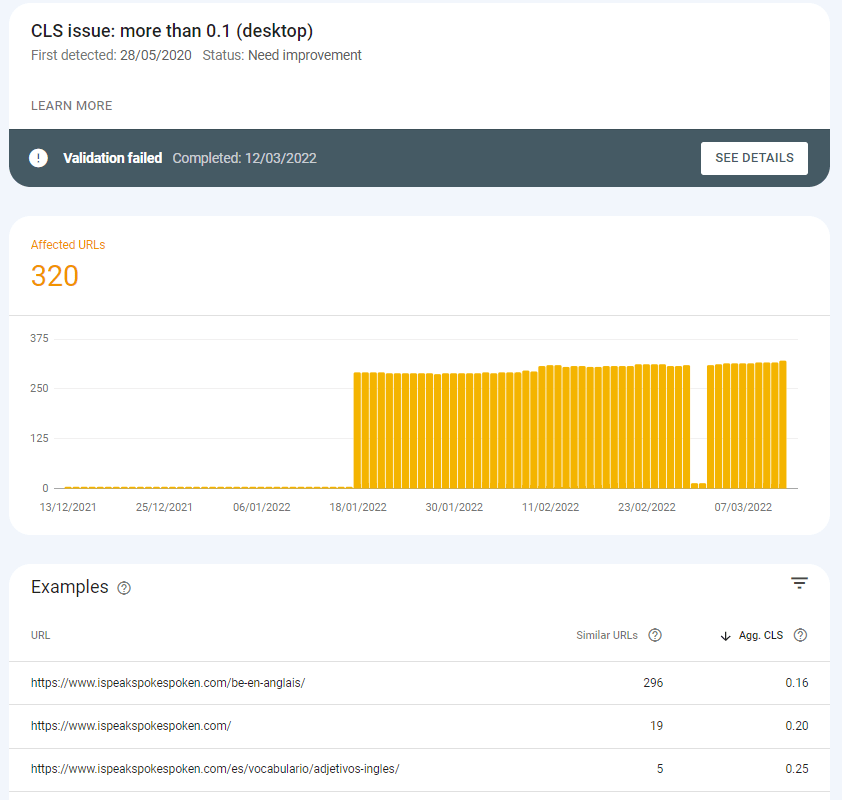Click the 13/12/2021 chart date label
Screen dimensions: 842x800
68,507
